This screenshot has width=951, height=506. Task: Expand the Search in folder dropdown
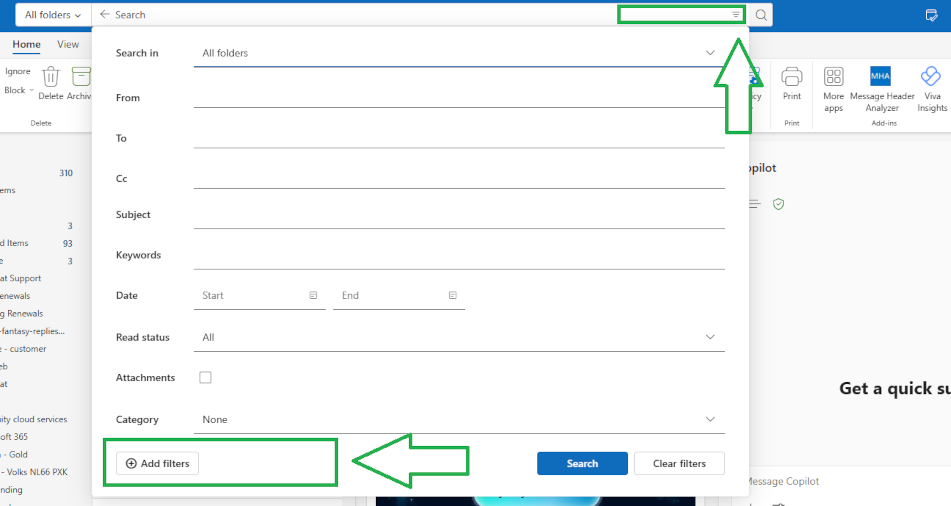click(710, 53)
